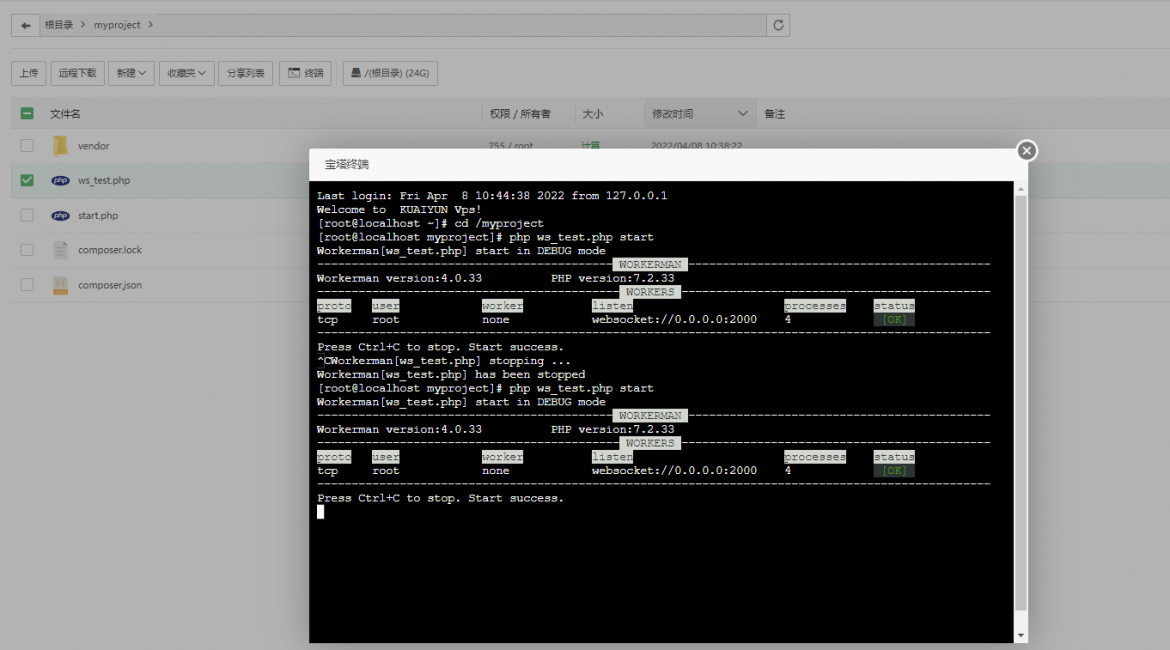Click the vendor folder icon
Image resolution: width=1170 pixels, height=650 pixels.
(x=60, y=146)
